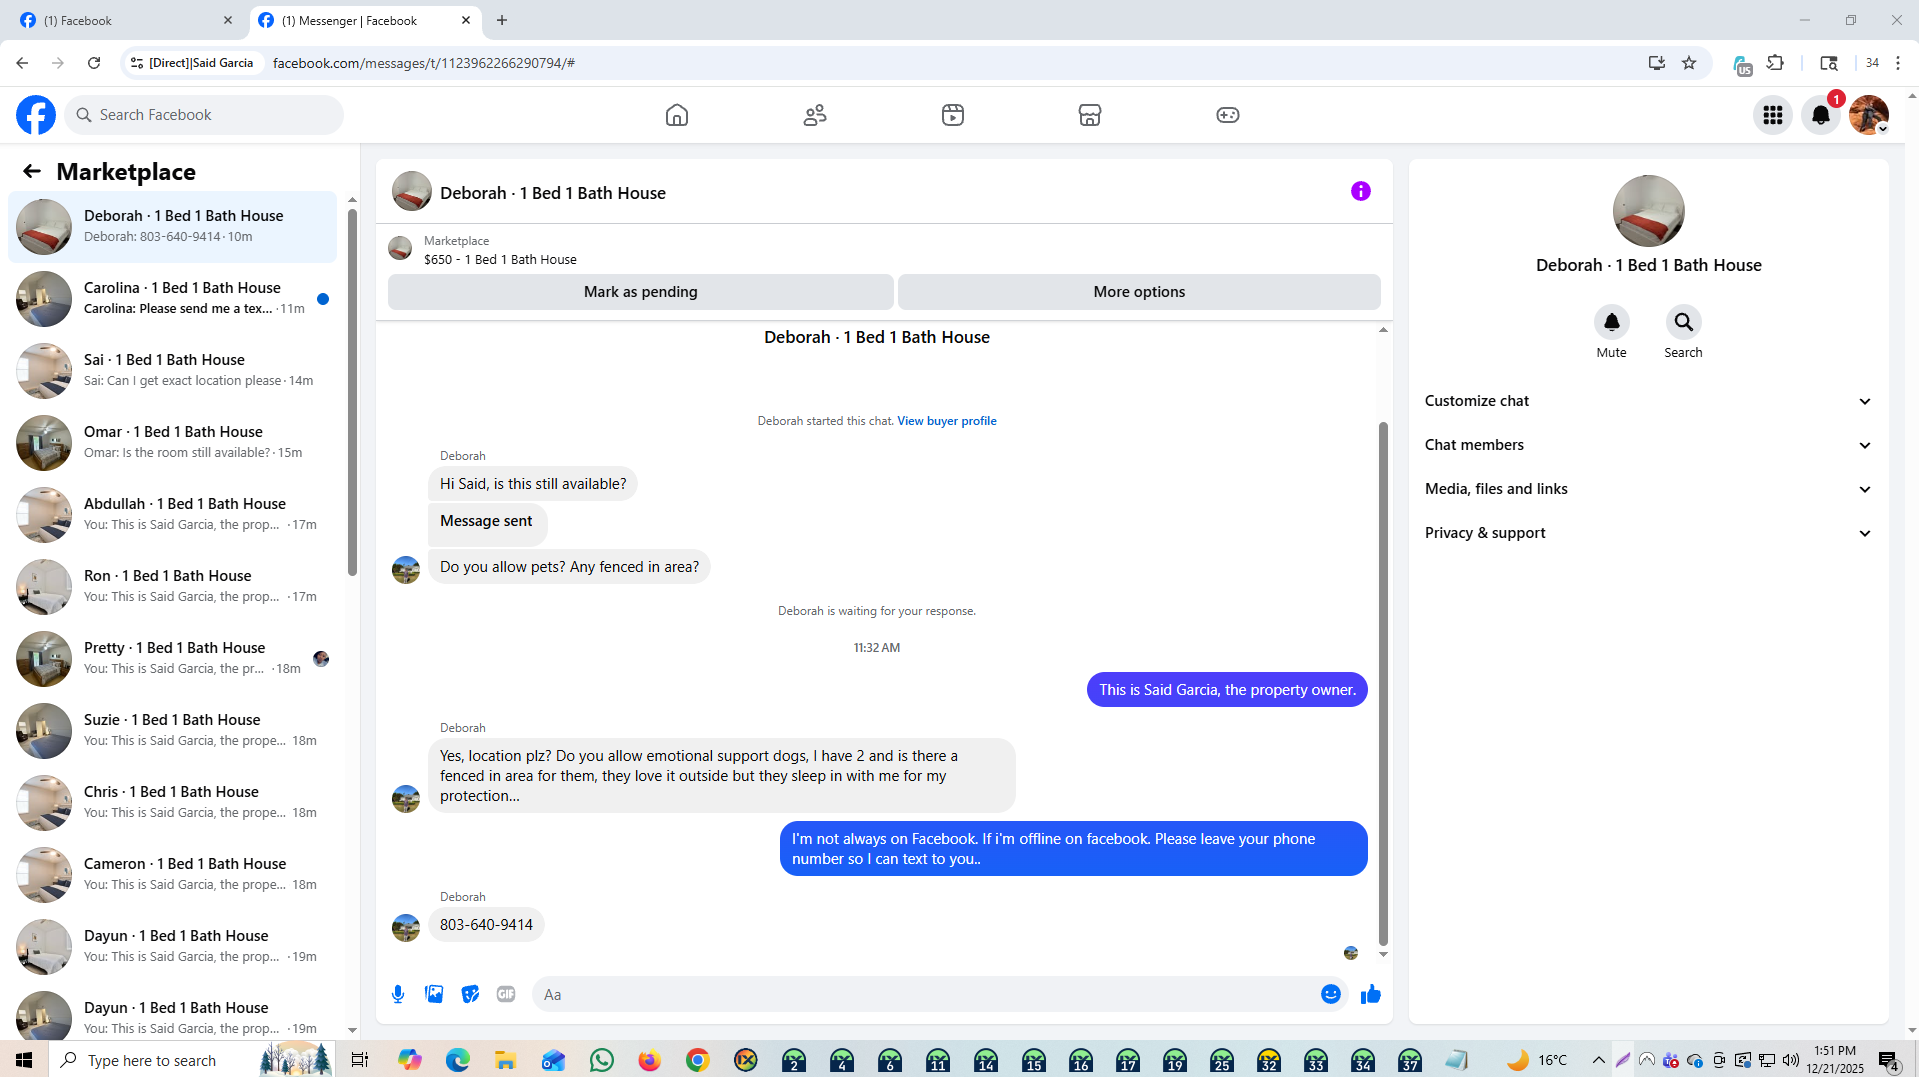The image size is (1919, 1077).
Task: Open the Ron 1 Bed 1 Bath House chat
Action: 173,586
